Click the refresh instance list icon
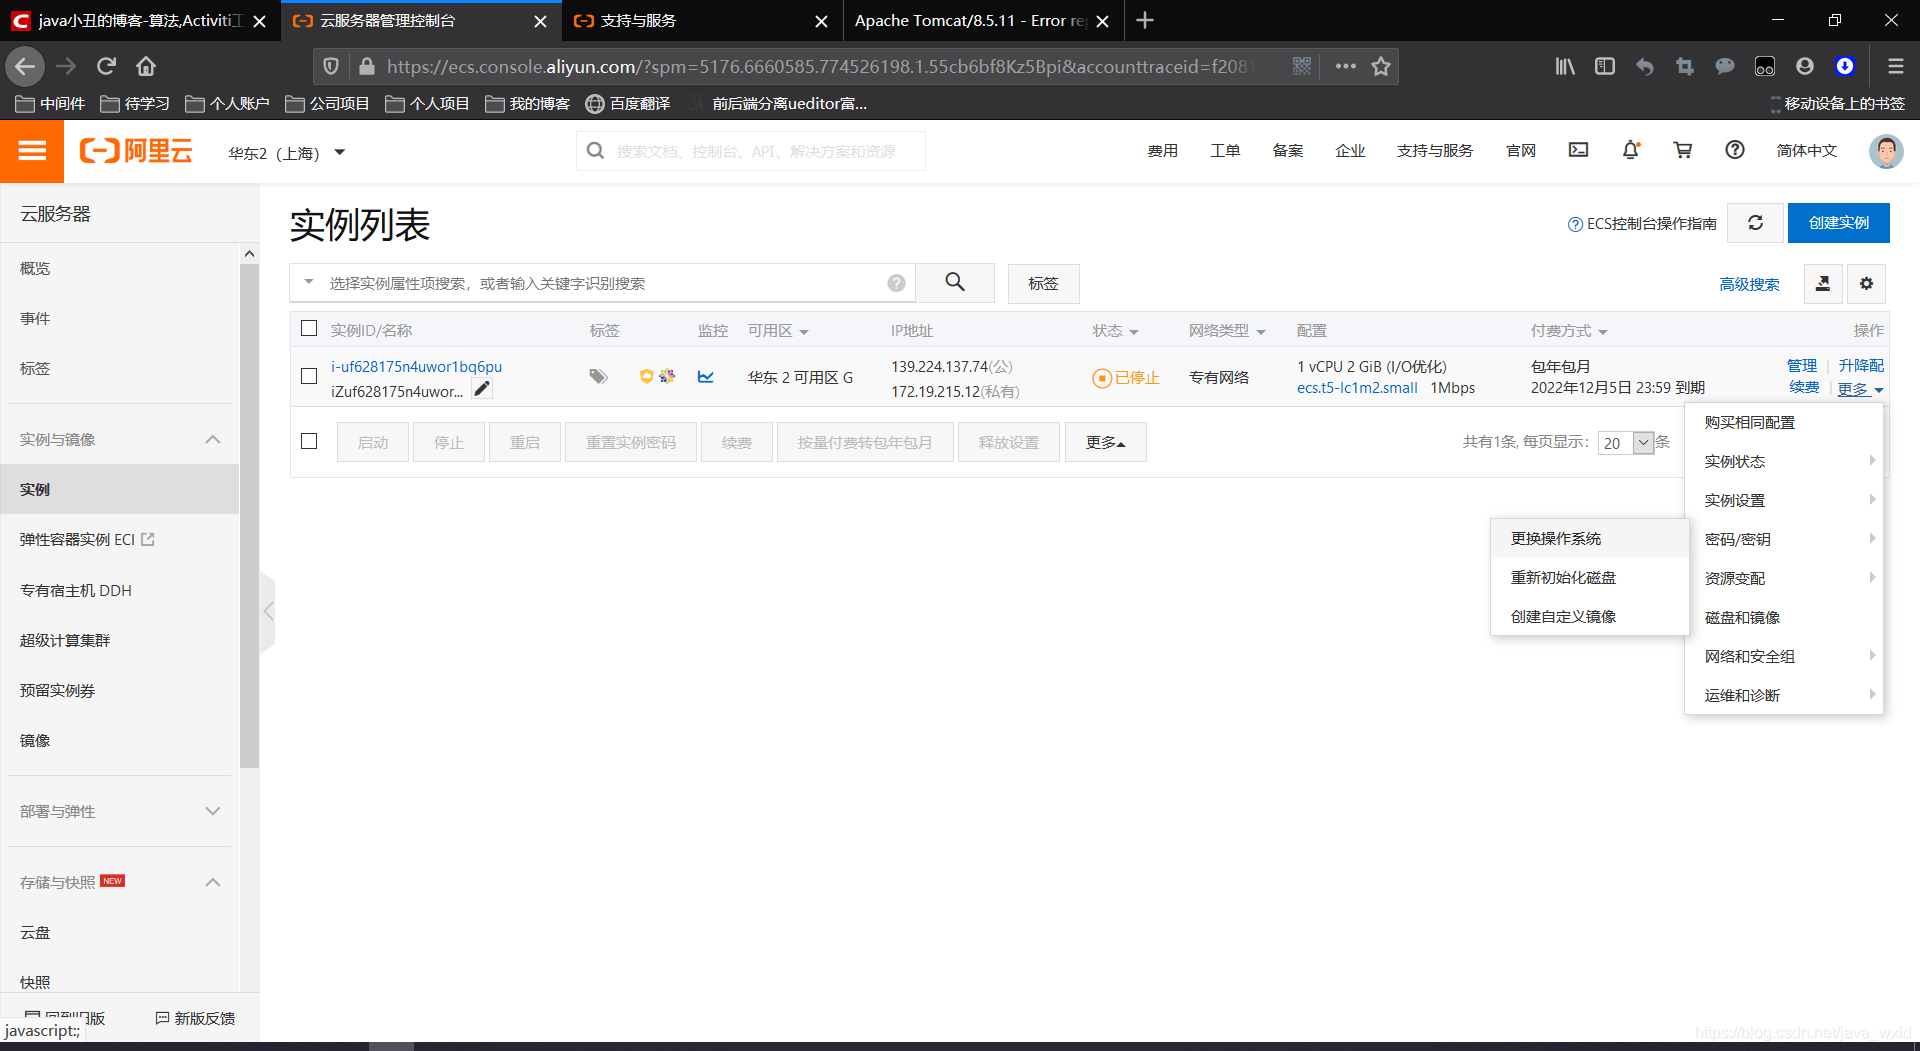Image resolution: width=1920 pixels, height=1051 pixels. pyautogui.click(x=1755, y=223)
